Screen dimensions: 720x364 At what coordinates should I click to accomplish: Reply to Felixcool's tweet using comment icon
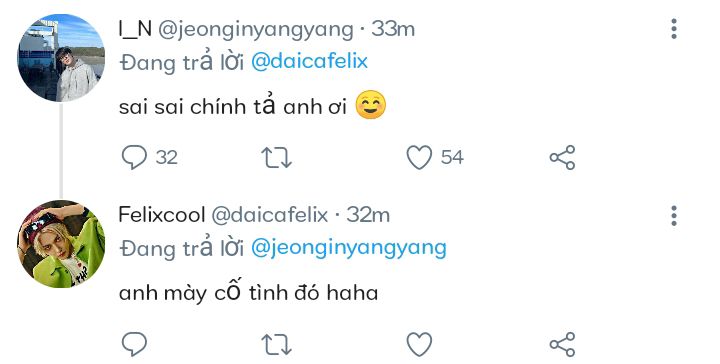pyautogui.click(x=134, y=344)
